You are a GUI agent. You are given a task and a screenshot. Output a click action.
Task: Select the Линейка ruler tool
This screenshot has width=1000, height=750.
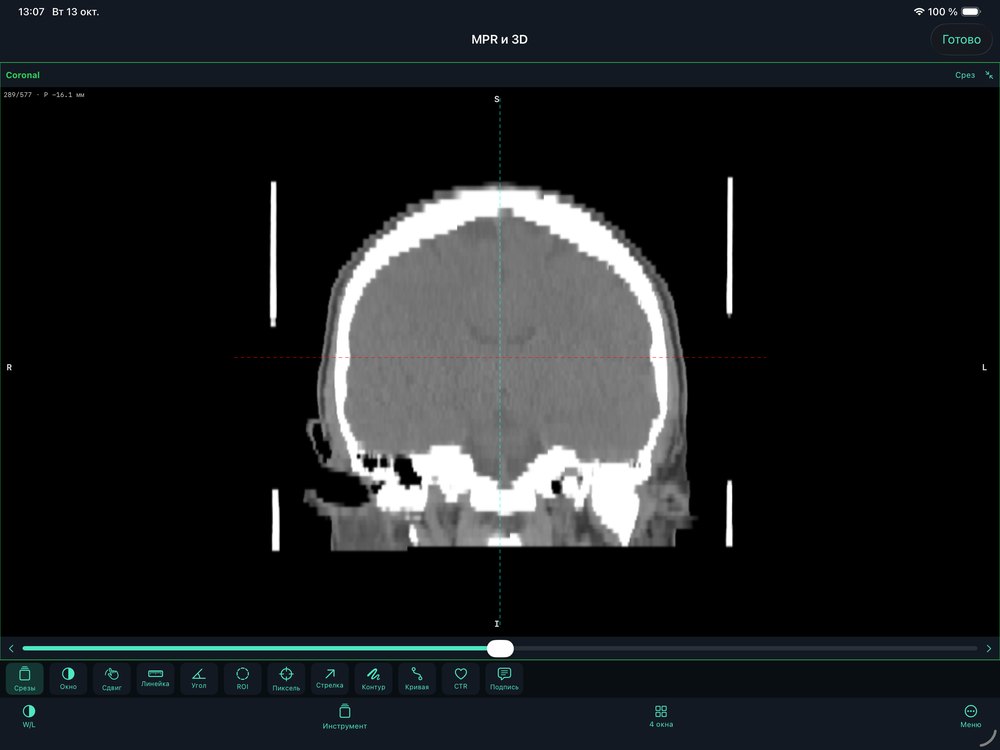[x=155, y=678]
